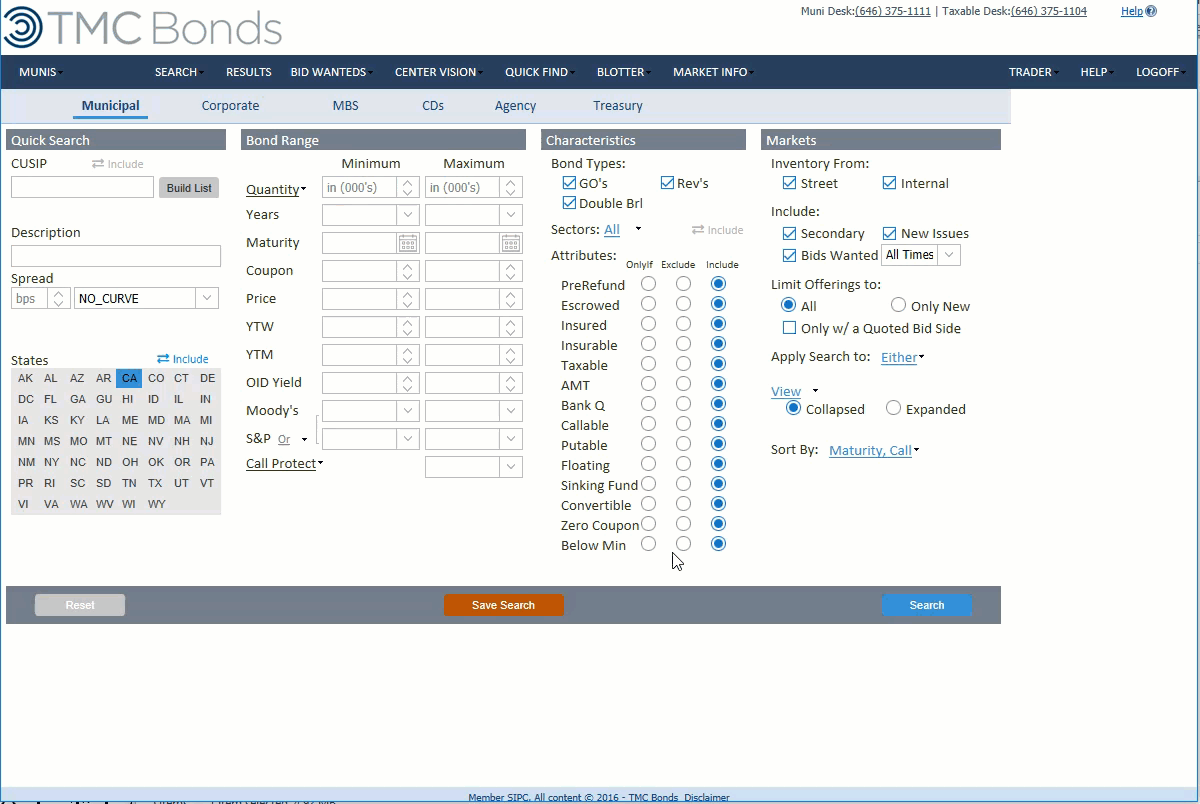Set Callable attribute to OnlyIf

click(x=648, y=424)
